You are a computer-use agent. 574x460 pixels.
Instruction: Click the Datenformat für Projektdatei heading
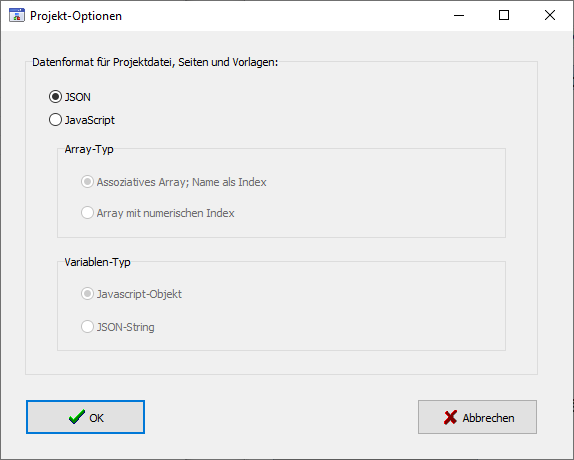tap(155, 62)
